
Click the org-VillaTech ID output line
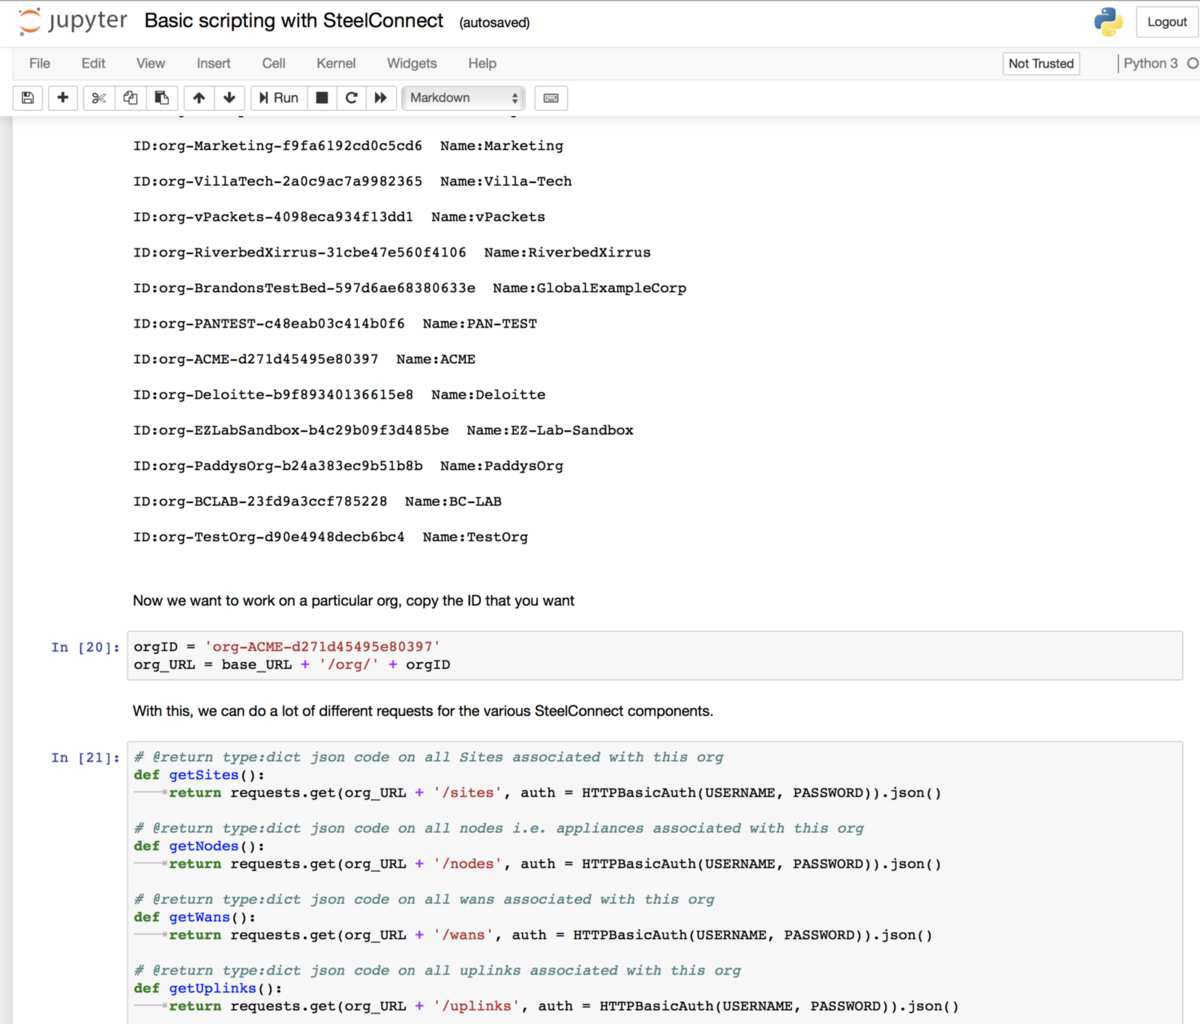(x=352, y=181)
